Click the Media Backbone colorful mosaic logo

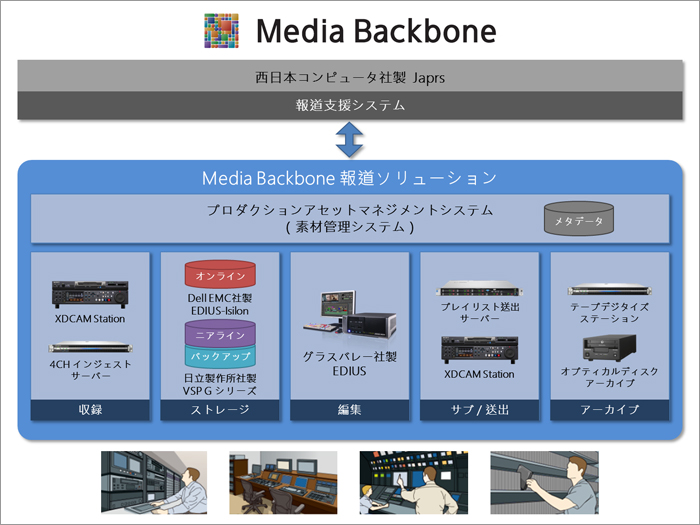pyautogui.click(x=222, y=32)
